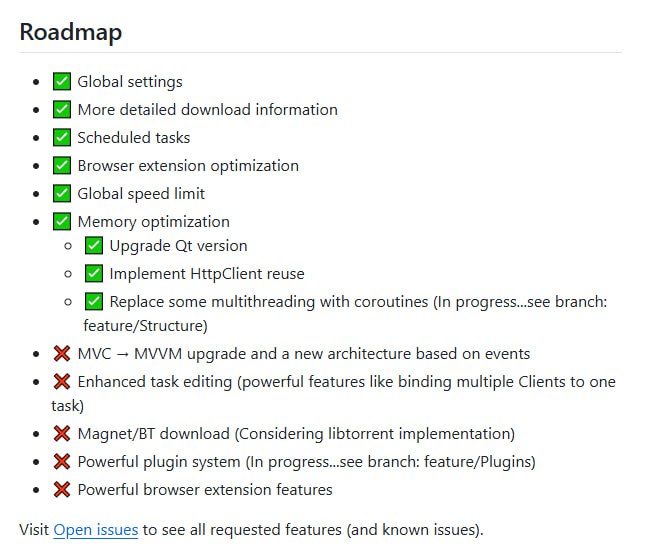The image size is (652, 551).
Task: Click the Global settings text
Action: [130, 82]
